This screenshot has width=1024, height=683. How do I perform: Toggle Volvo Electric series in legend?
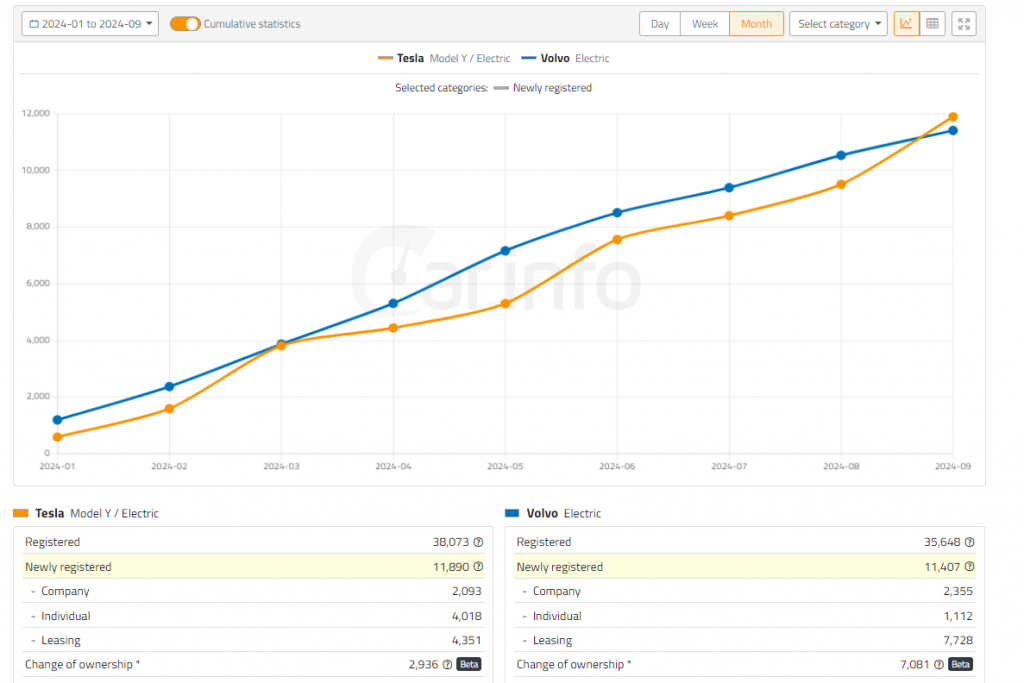tap(565, 58)
